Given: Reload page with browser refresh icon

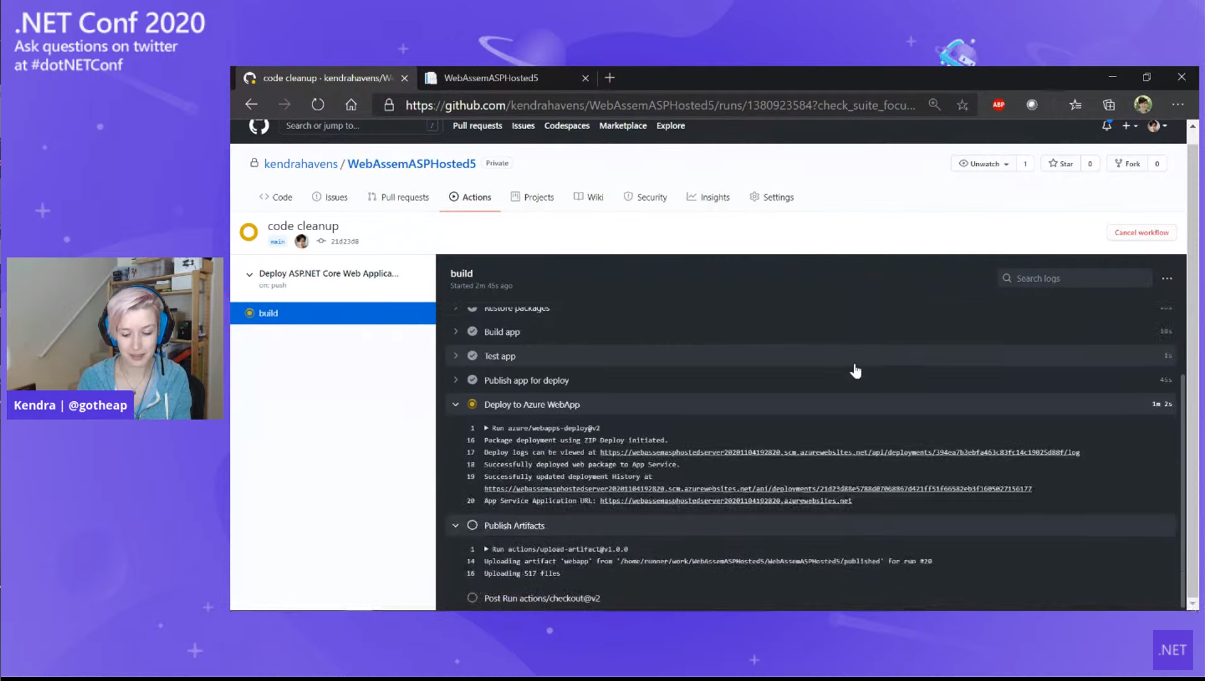Looking at the screenshot, I should click(x=318, y=105).
